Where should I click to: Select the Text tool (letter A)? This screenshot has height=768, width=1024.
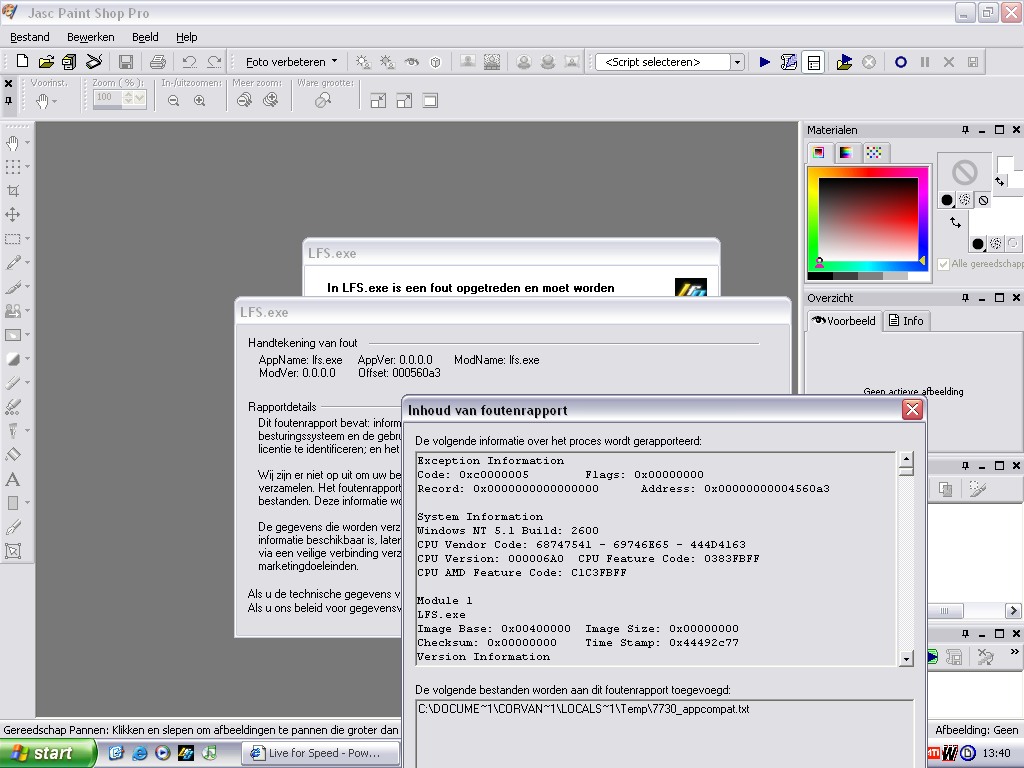13,479
